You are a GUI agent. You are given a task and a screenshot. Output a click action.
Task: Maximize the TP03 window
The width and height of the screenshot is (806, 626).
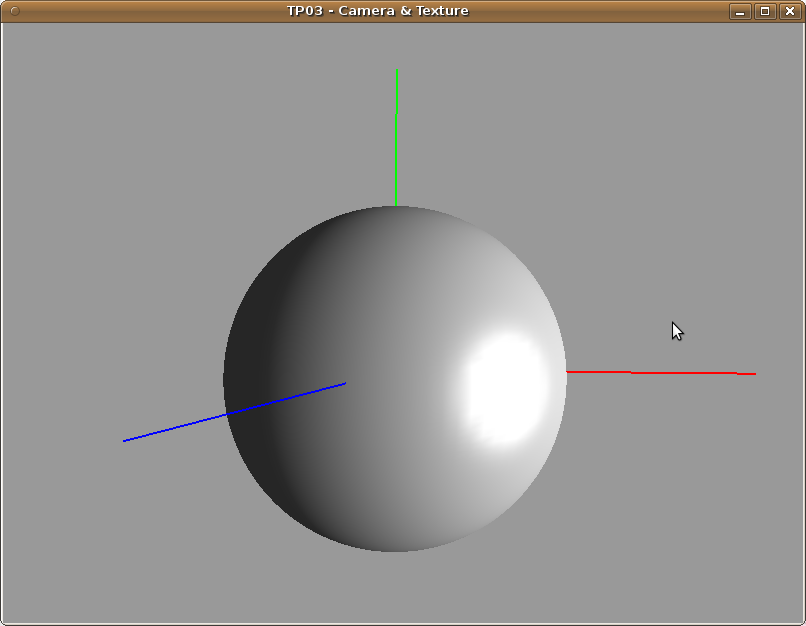point(765,11)
